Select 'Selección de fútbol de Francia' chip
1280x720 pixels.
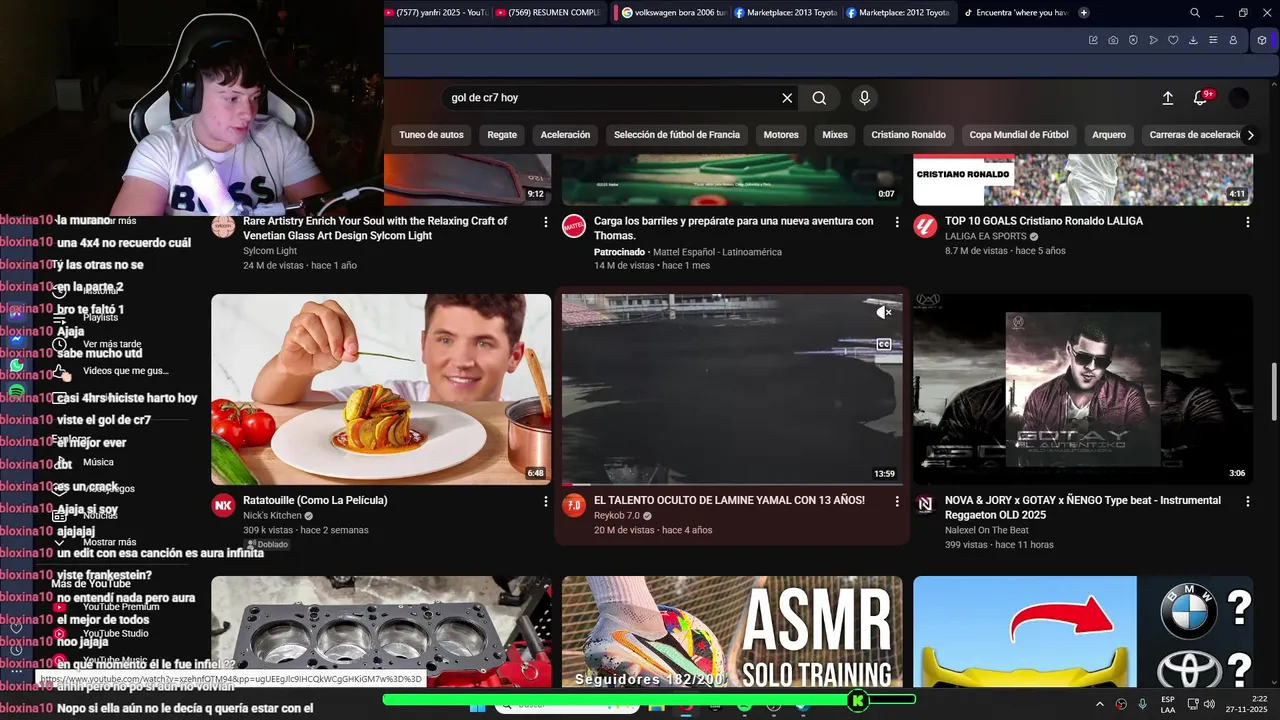[677, 135]
